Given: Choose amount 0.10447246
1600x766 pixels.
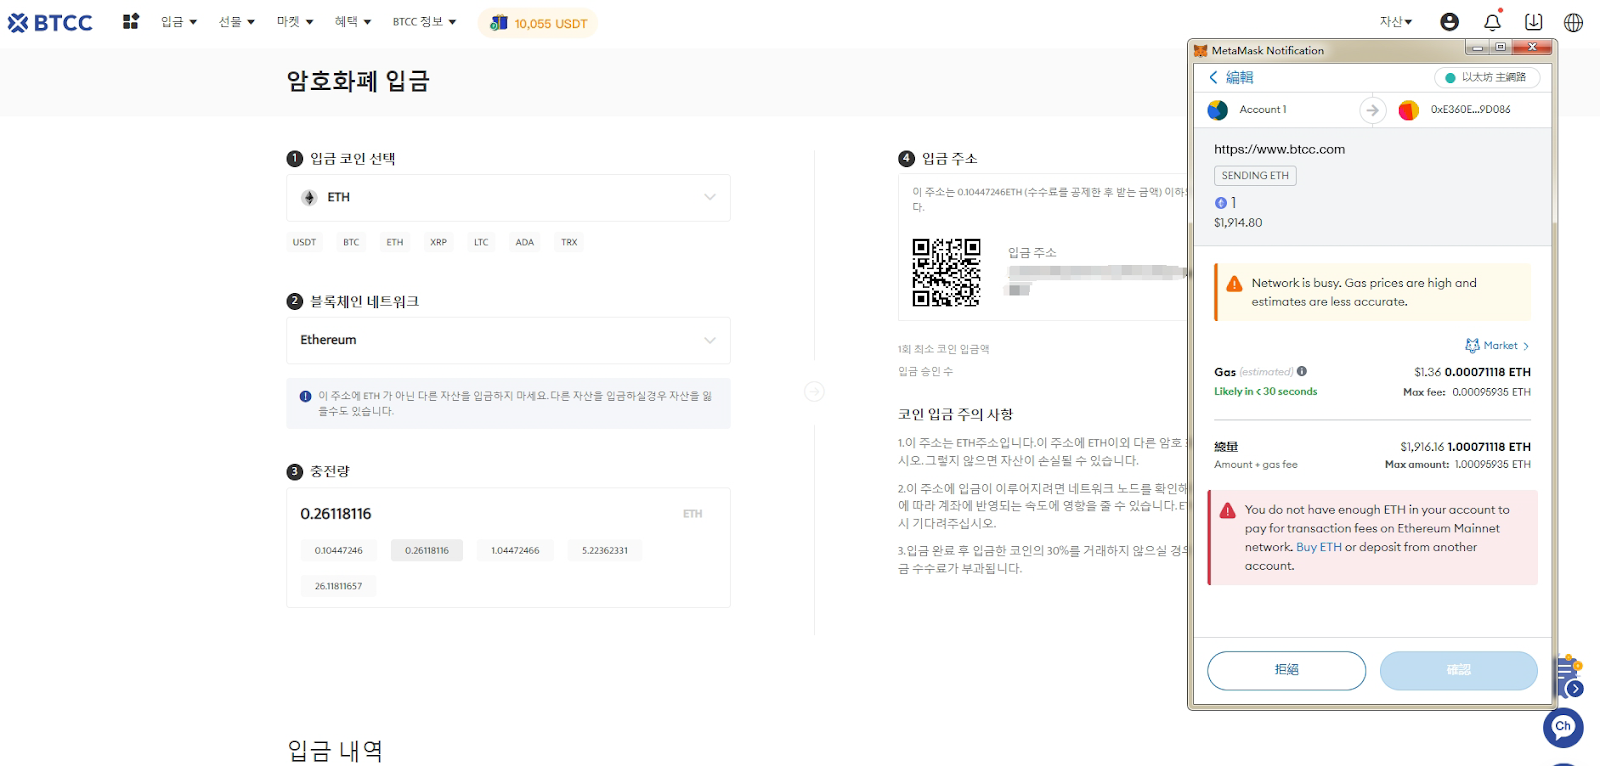Looking at the screenshot, I should click(339, 551).
